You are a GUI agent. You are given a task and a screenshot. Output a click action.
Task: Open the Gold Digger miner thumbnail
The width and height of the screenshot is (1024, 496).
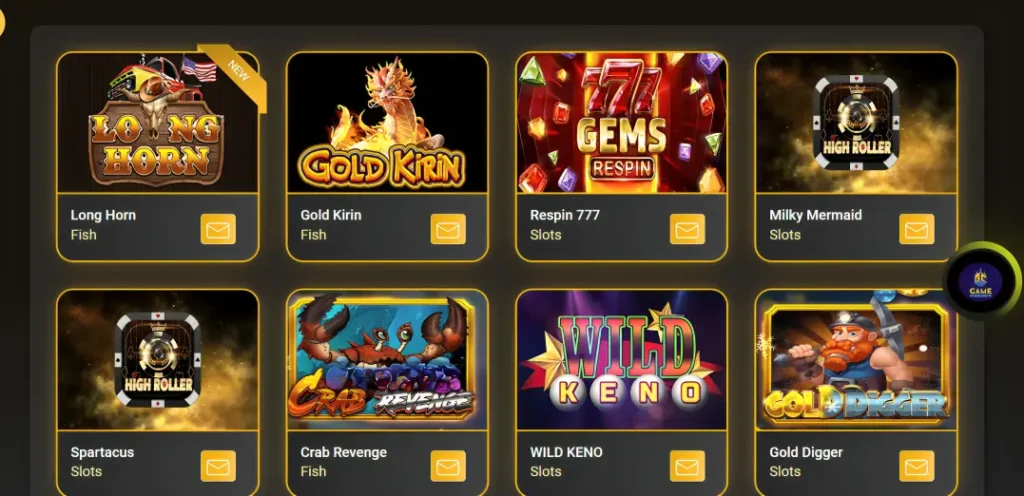856,360
